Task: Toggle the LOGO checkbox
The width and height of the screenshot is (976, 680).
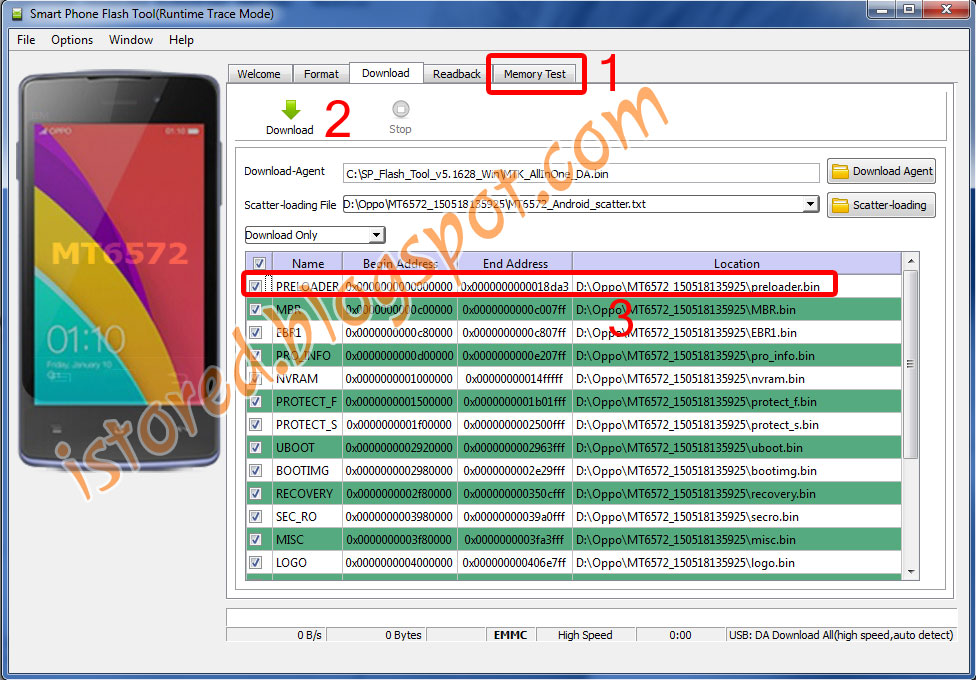Action: click(x=255, y=563)
